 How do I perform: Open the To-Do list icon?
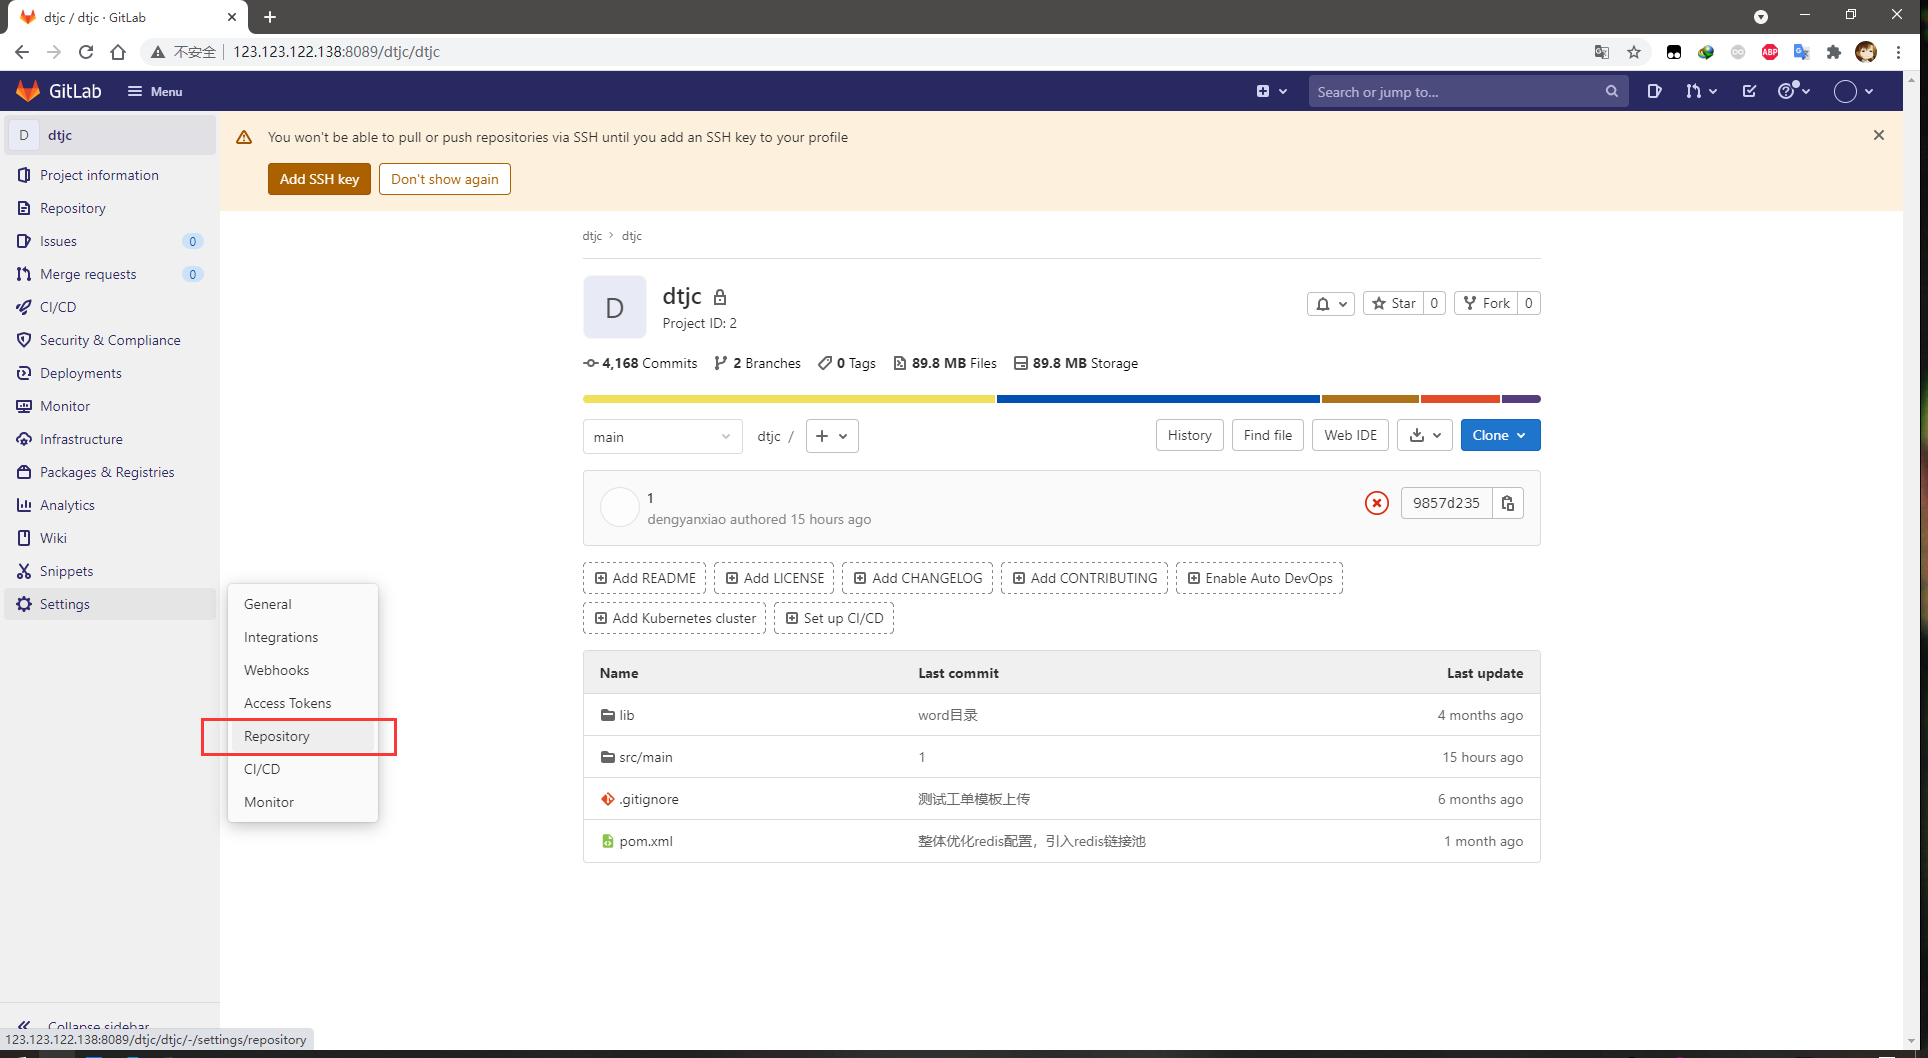[1749, 91]
